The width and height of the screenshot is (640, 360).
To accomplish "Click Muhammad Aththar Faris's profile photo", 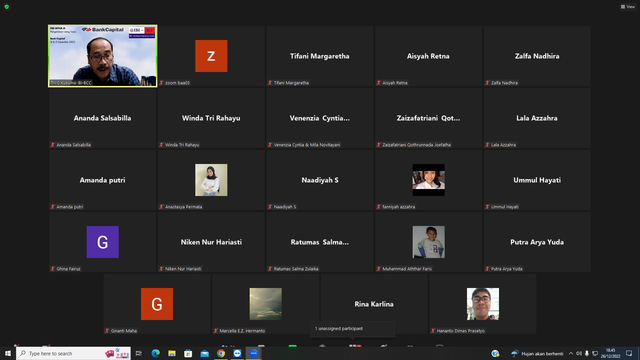I will [x=428, y=242].
